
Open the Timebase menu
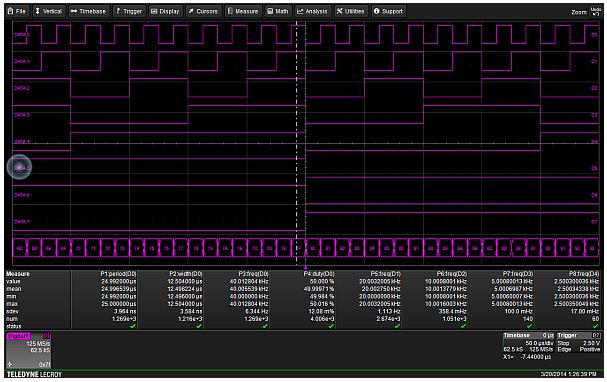pos(88,11)
